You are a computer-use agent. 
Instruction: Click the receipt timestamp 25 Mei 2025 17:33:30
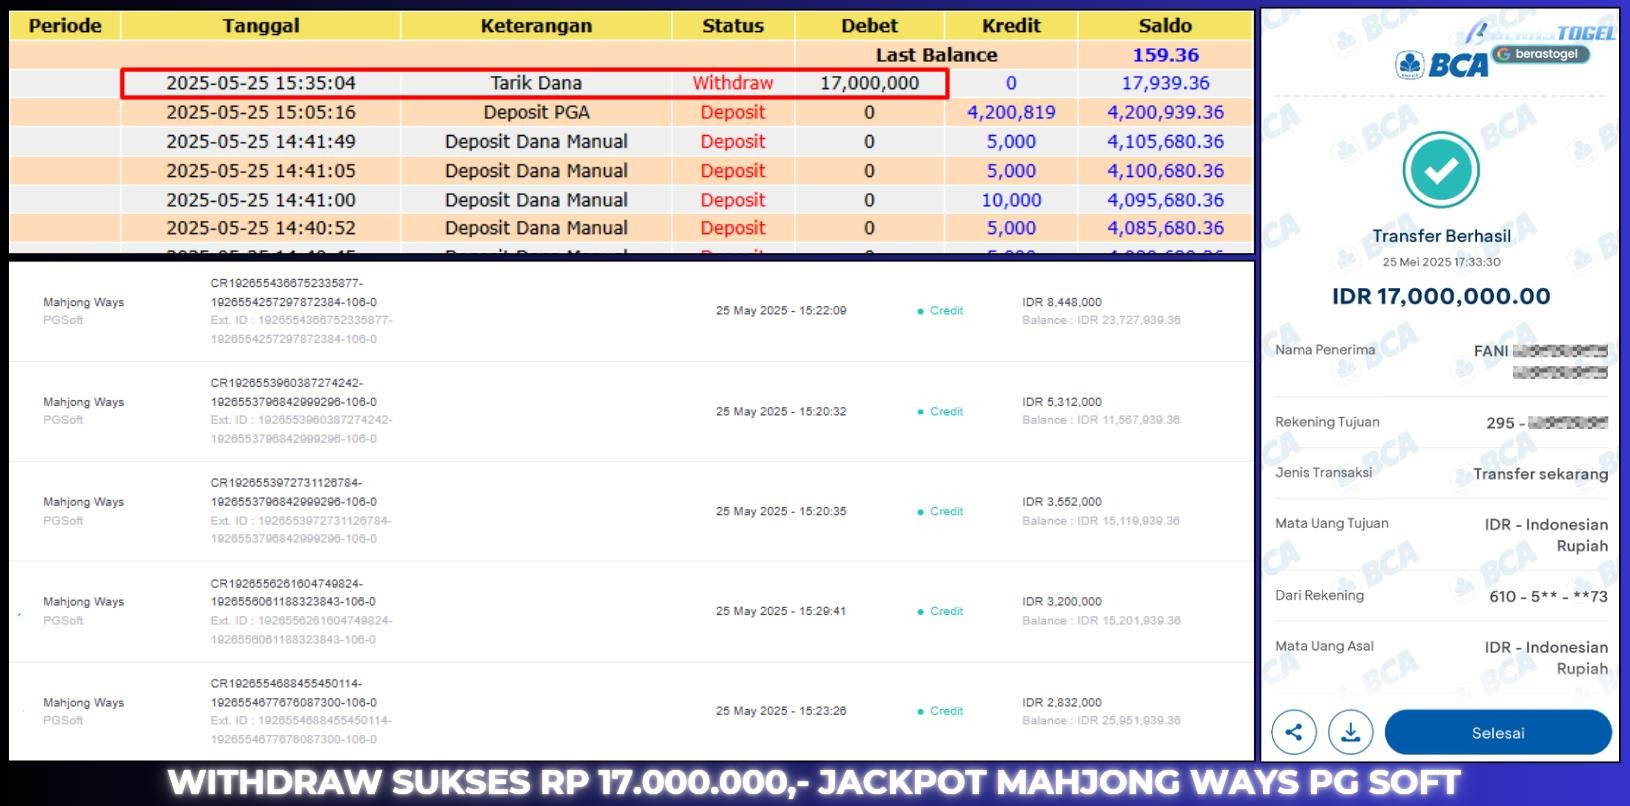click(x=1441, y=262)
